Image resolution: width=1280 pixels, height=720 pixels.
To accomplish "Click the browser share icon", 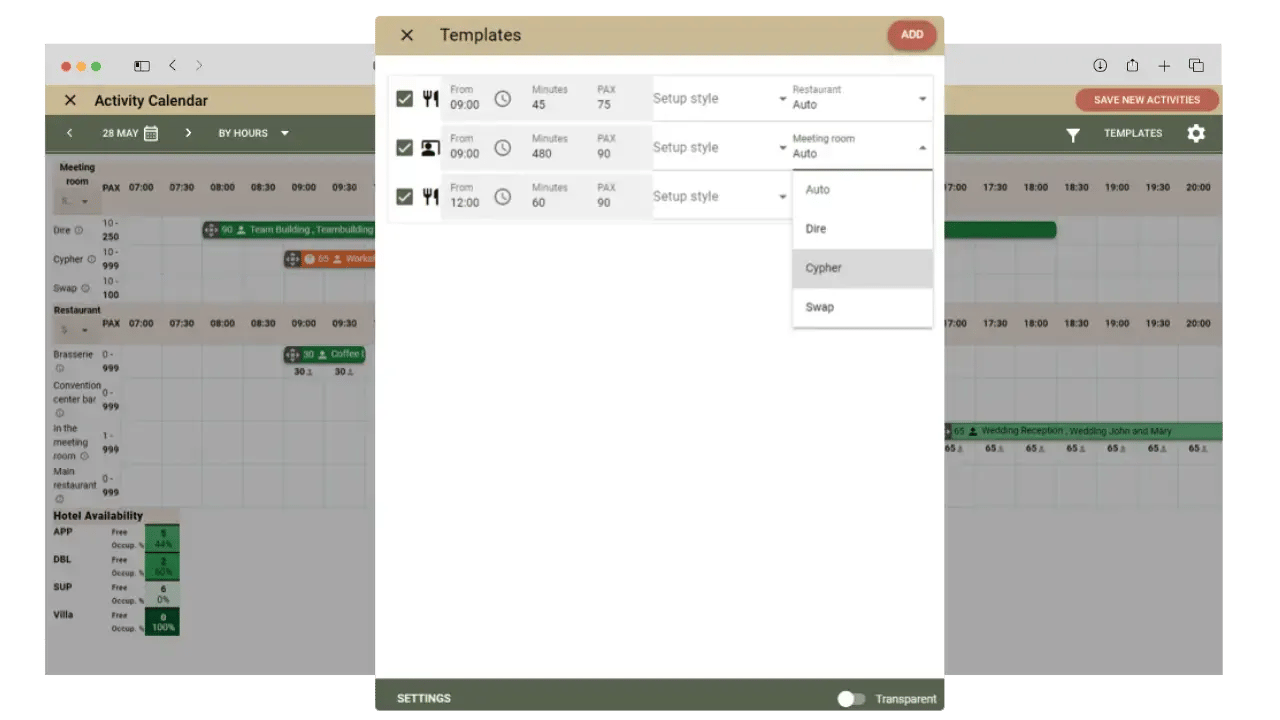I will 1132,66.
